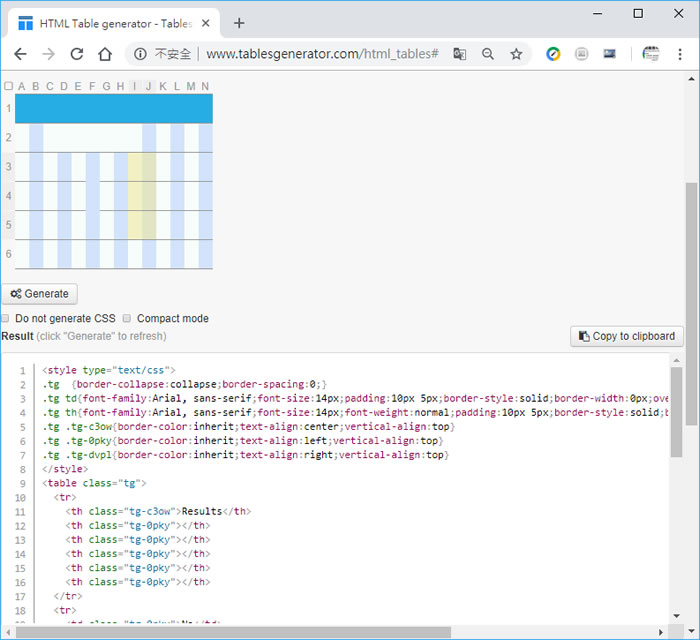This screenshot has height=640, width=700.
Task: Select the HTML Table generator tab
Action: click(x=114, y=23)
